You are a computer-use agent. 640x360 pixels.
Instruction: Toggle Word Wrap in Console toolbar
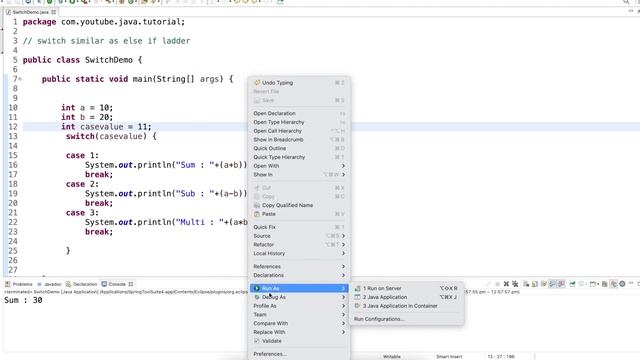point(544,284)
